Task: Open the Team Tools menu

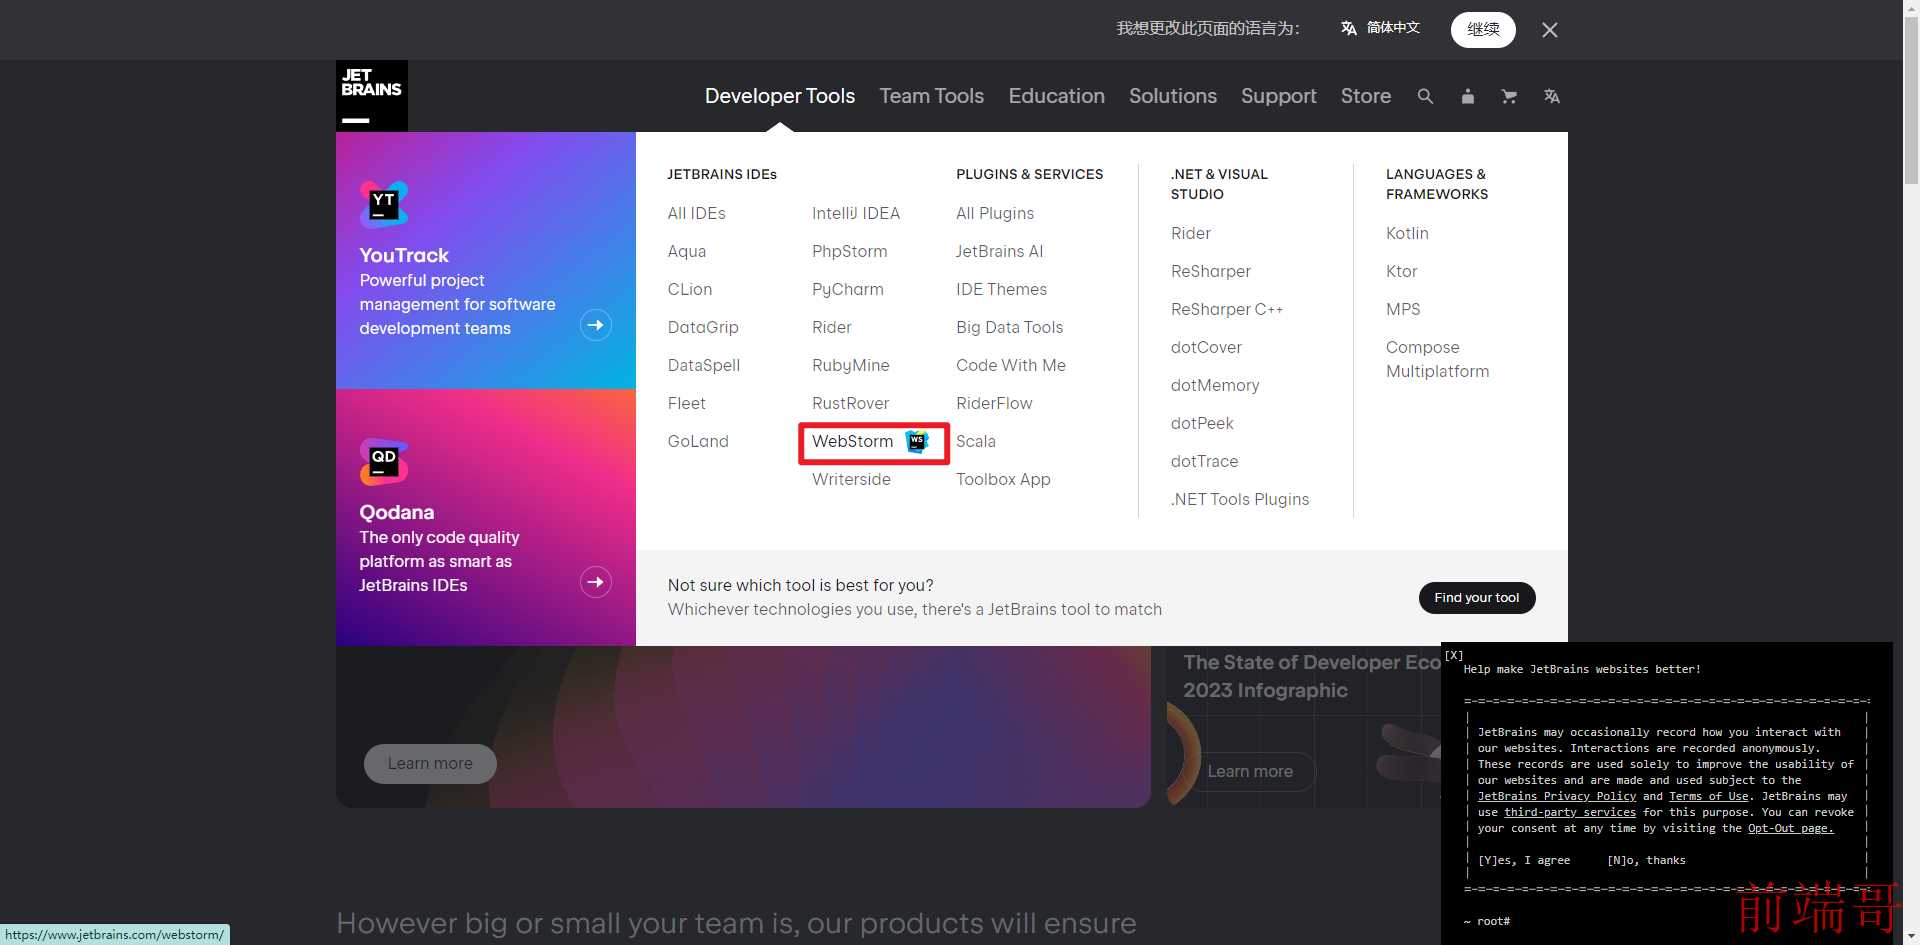Action: (932, 96)
